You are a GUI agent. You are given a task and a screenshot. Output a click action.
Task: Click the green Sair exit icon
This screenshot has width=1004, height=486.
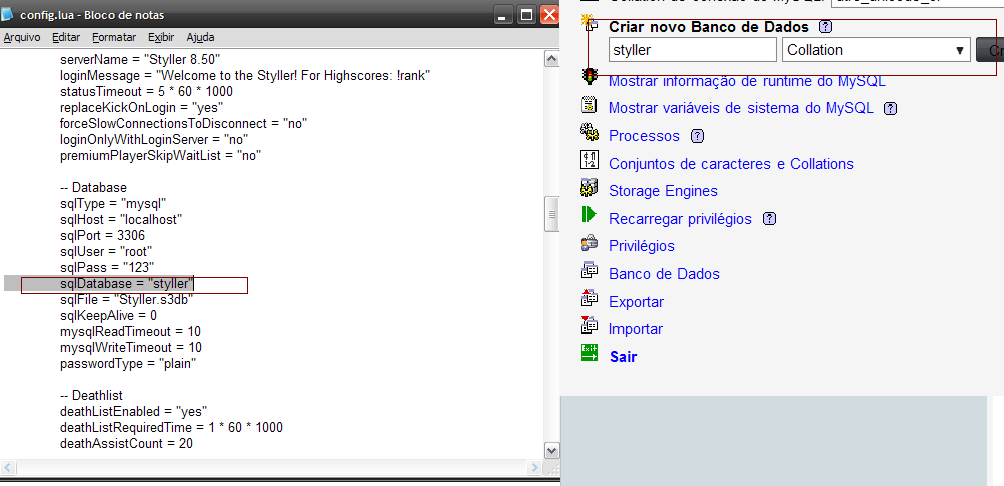coord(589,352)
